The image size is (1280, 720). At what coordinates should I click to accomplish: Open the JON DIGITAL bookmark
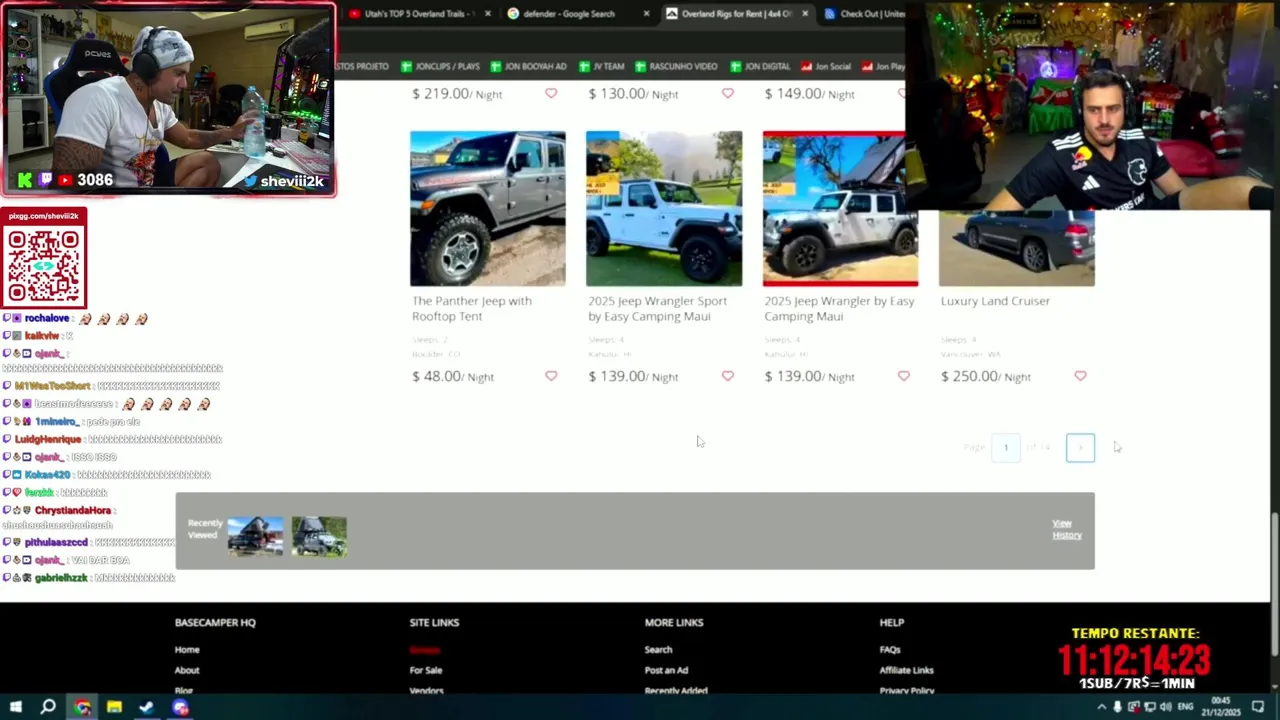click(x=760, y=66)
